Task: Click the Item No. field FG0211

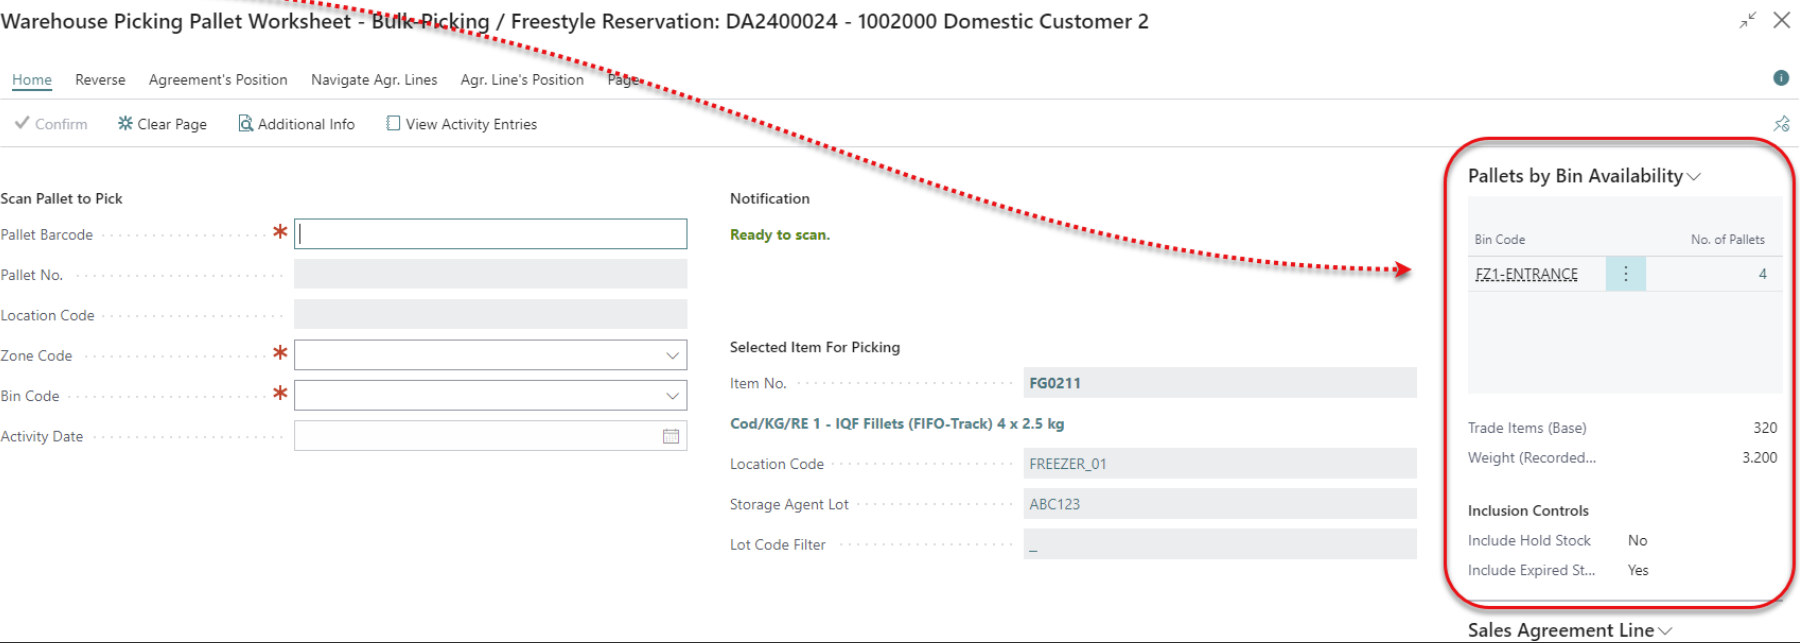Action: [1219, 383]
